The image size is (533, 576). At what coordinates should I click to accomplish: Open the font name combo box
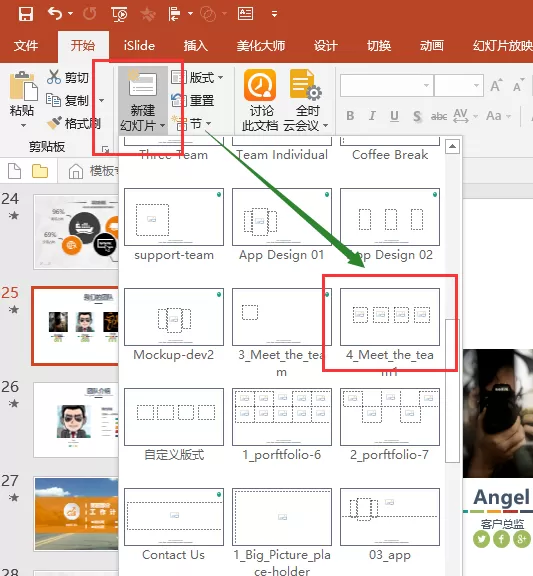tap(387, 86)
